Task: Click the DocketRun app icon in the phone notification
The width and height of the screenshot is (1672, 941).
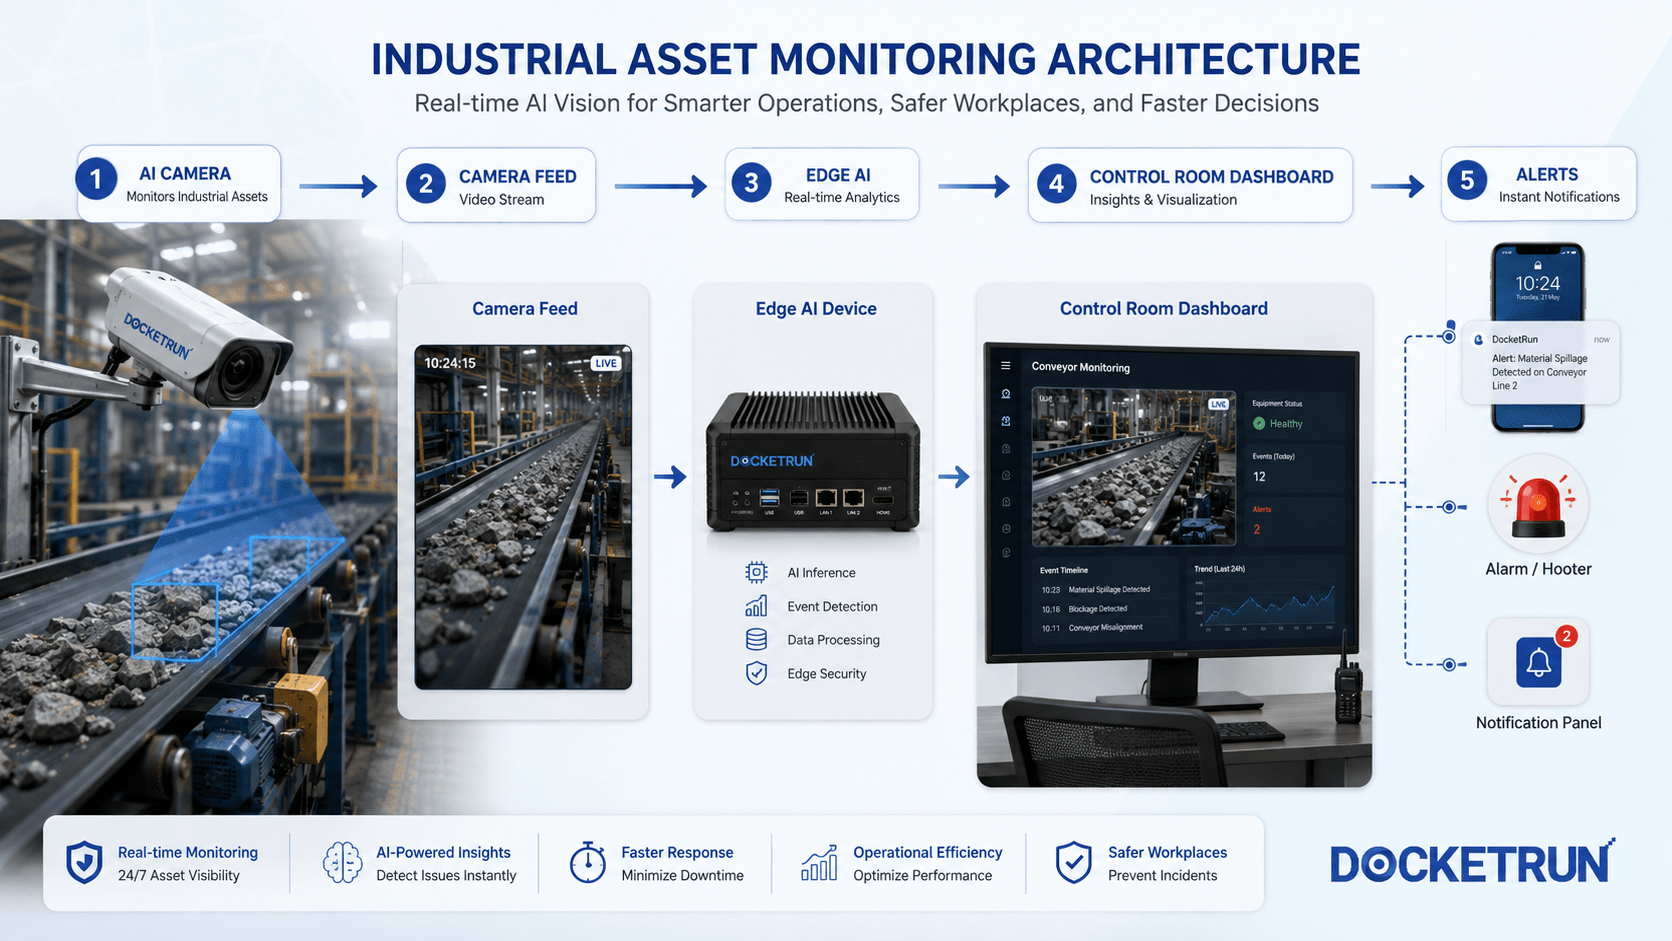Action: pos(1479,340)
